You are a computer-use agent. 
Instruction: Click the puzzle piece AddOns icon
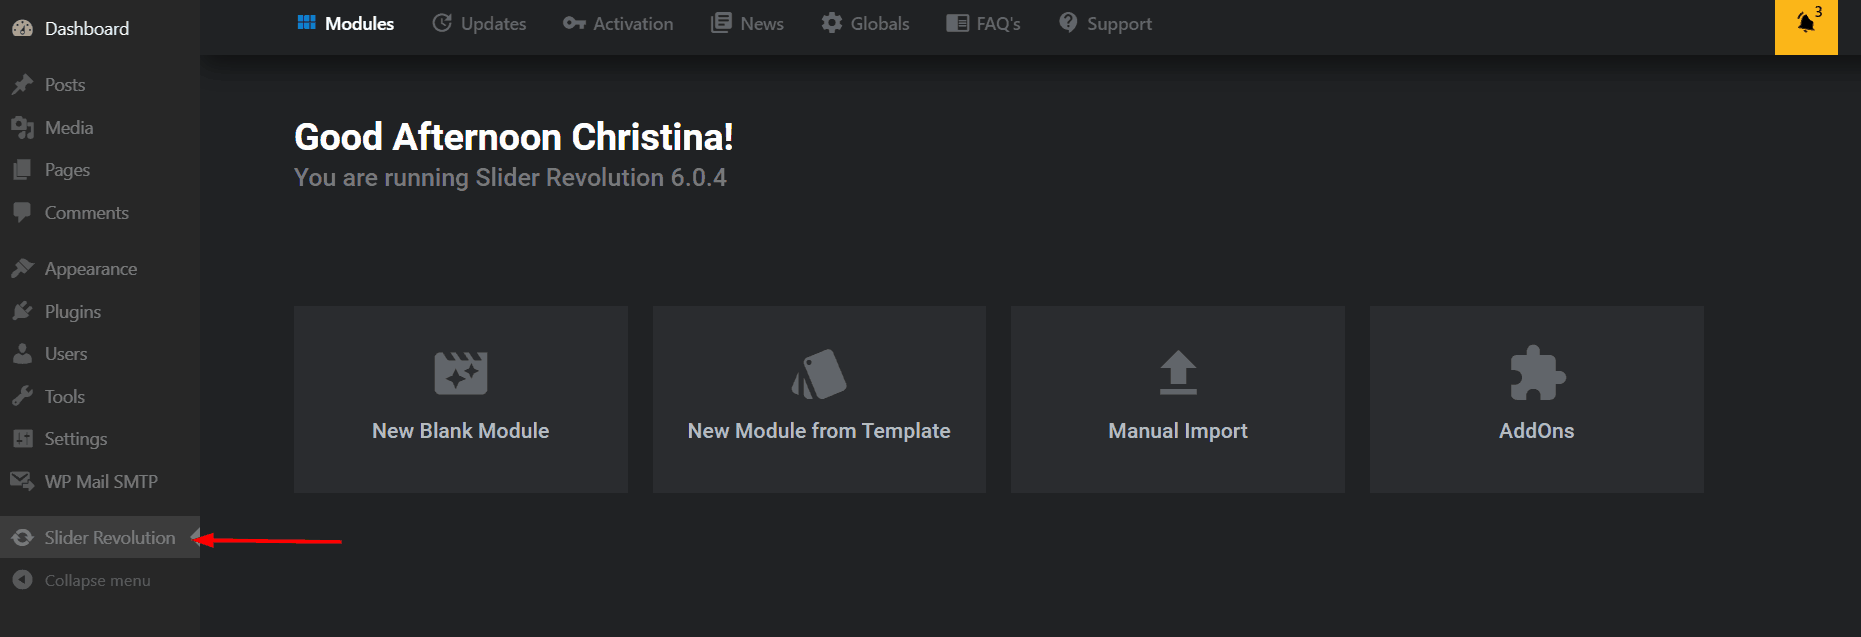pyautogui.click(x=1537, y=373)
